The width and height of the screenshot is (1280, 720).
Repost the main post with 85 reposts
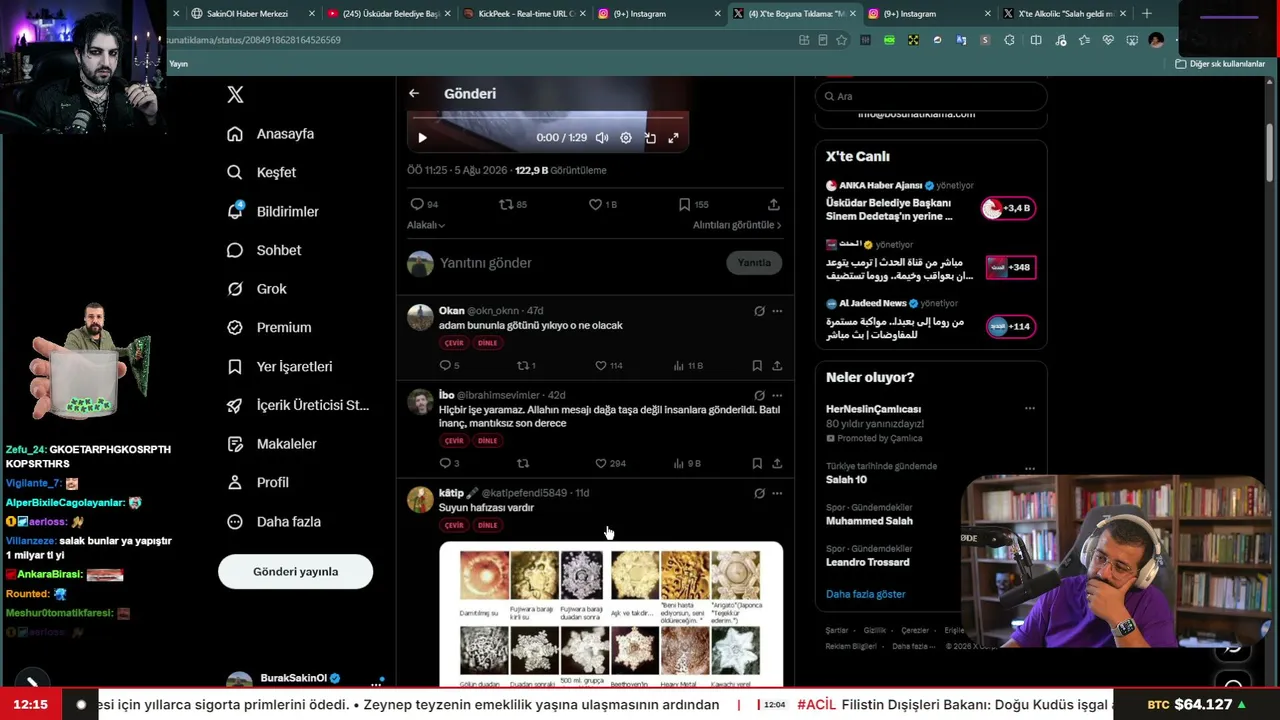point(513,204)
